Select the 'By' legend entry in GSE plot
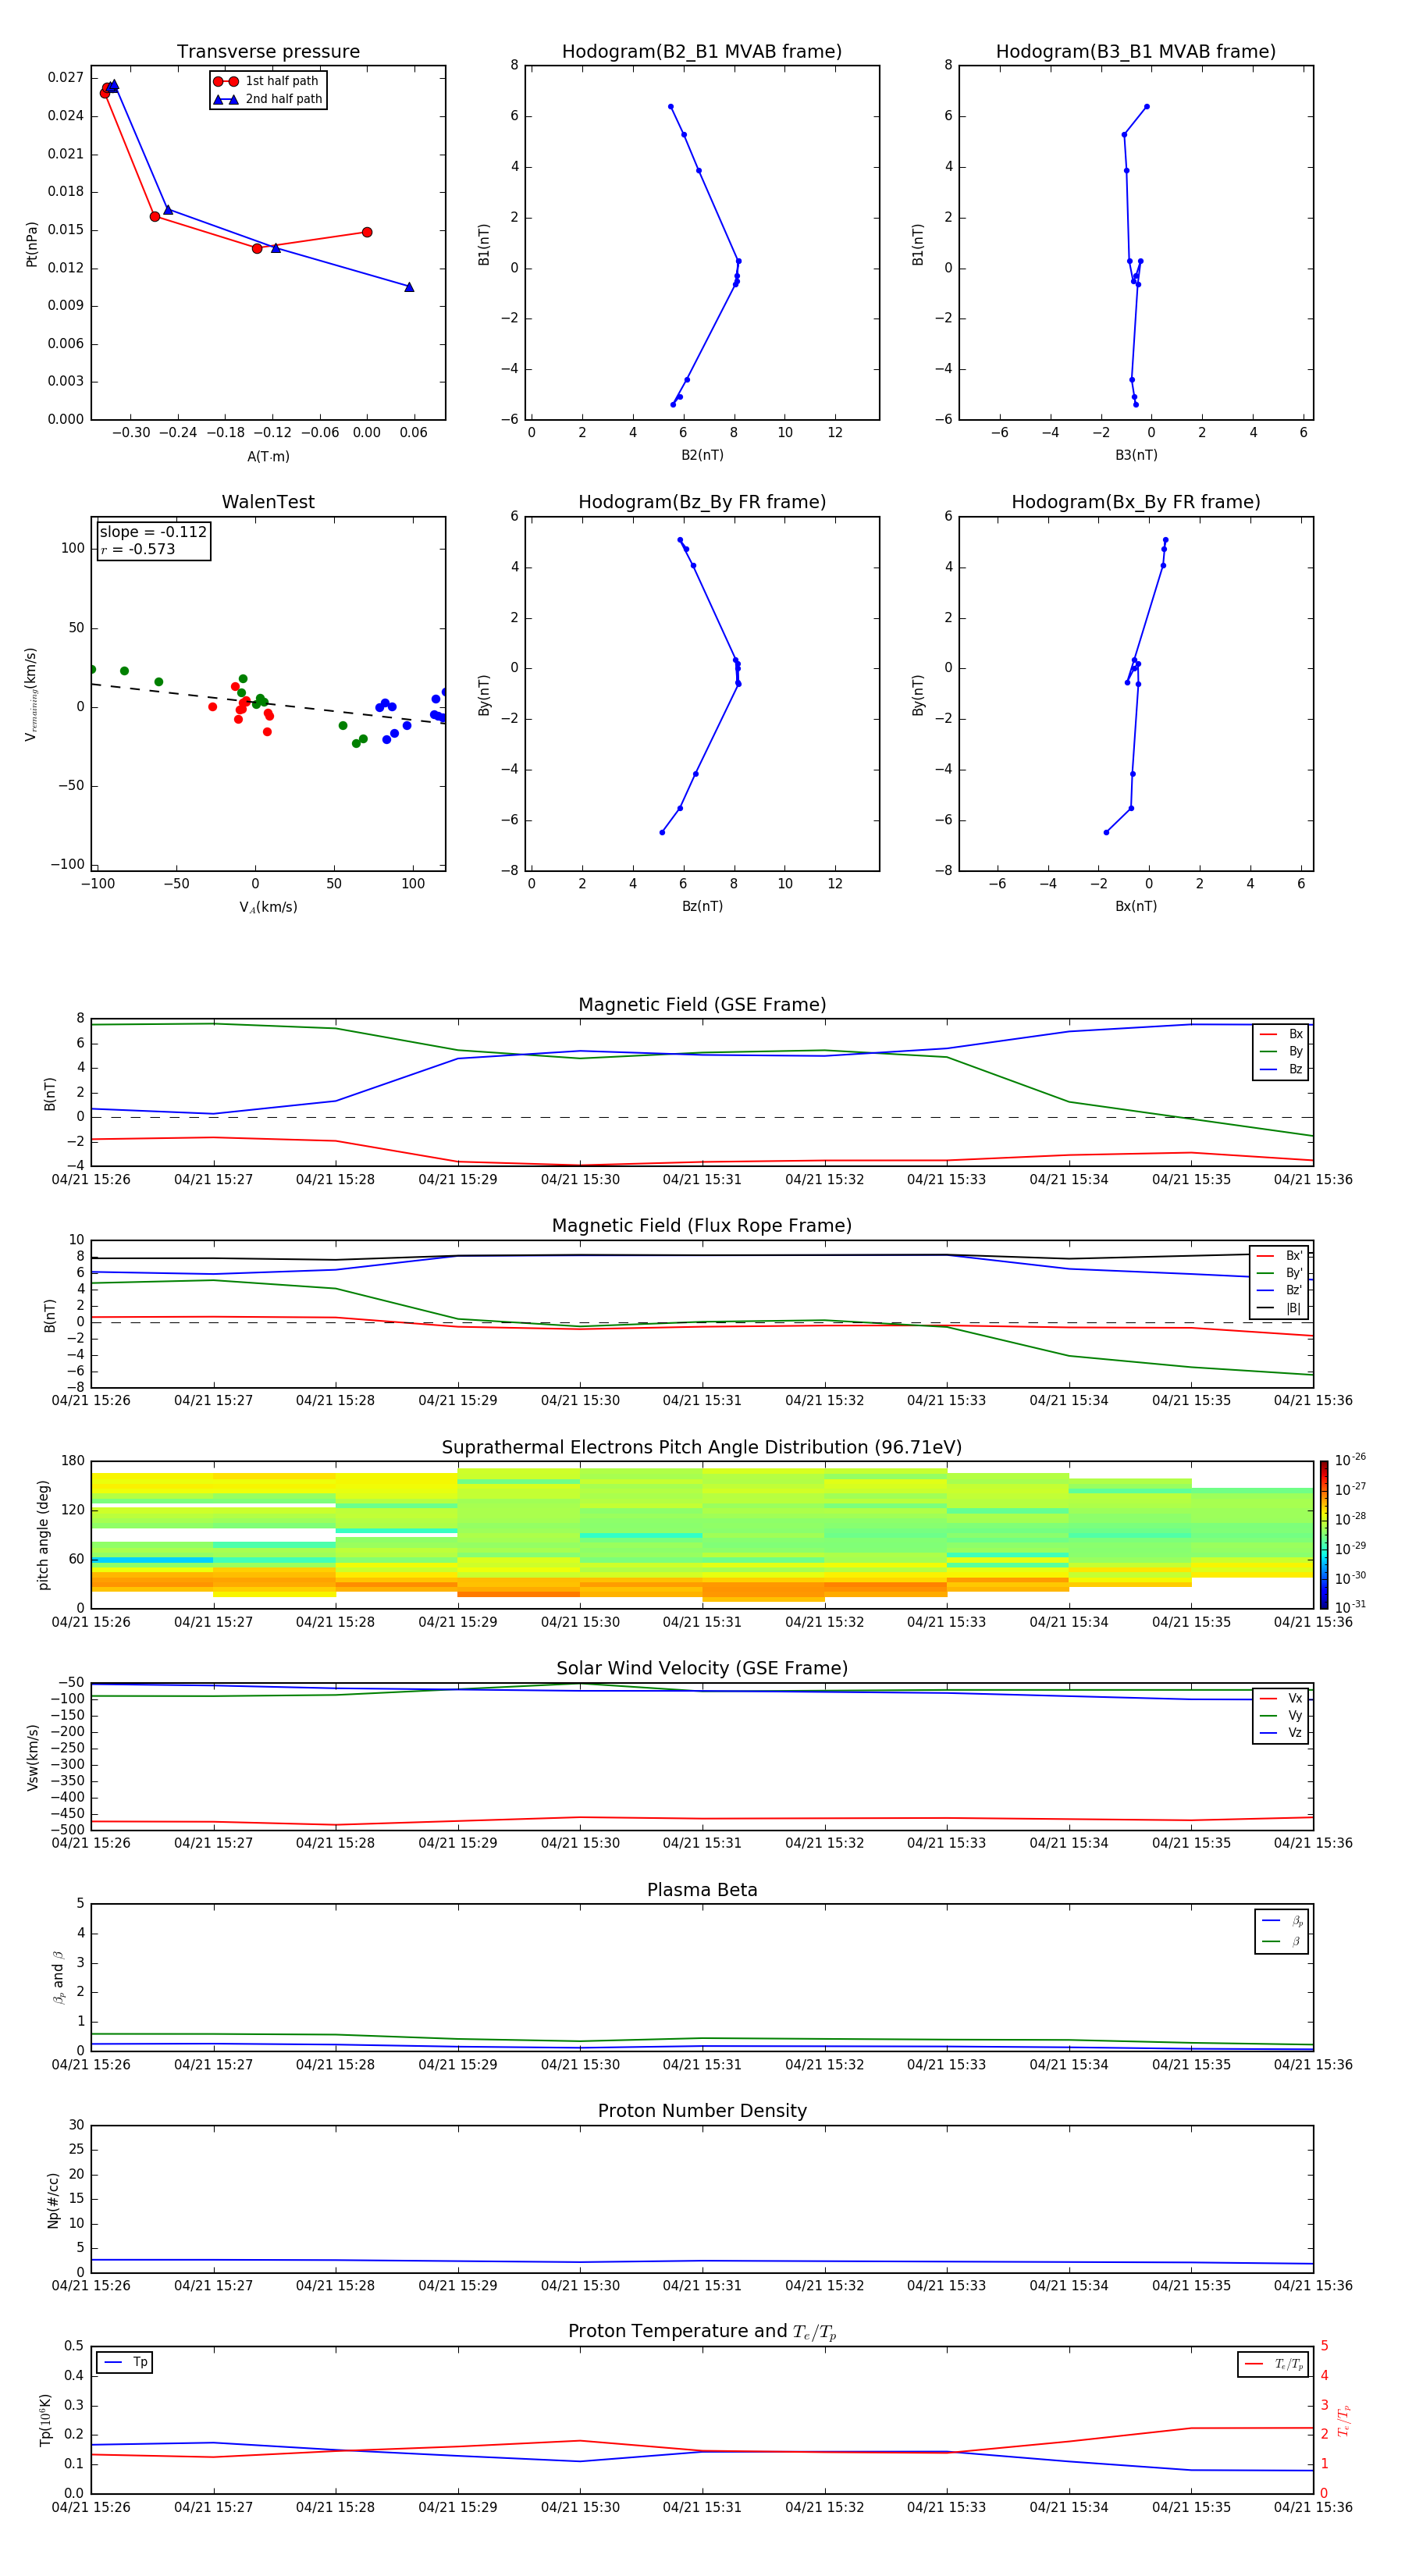Viewport: 1405px width, 2576px height. click(x=1281, y=1052)
